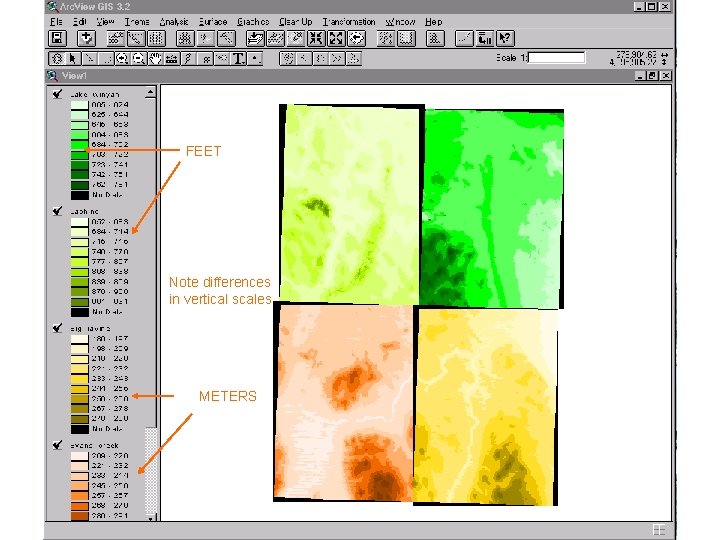Open the Clean Up menu
The width and height of the screenshot is (720, 540).
(x=296, y=22)
